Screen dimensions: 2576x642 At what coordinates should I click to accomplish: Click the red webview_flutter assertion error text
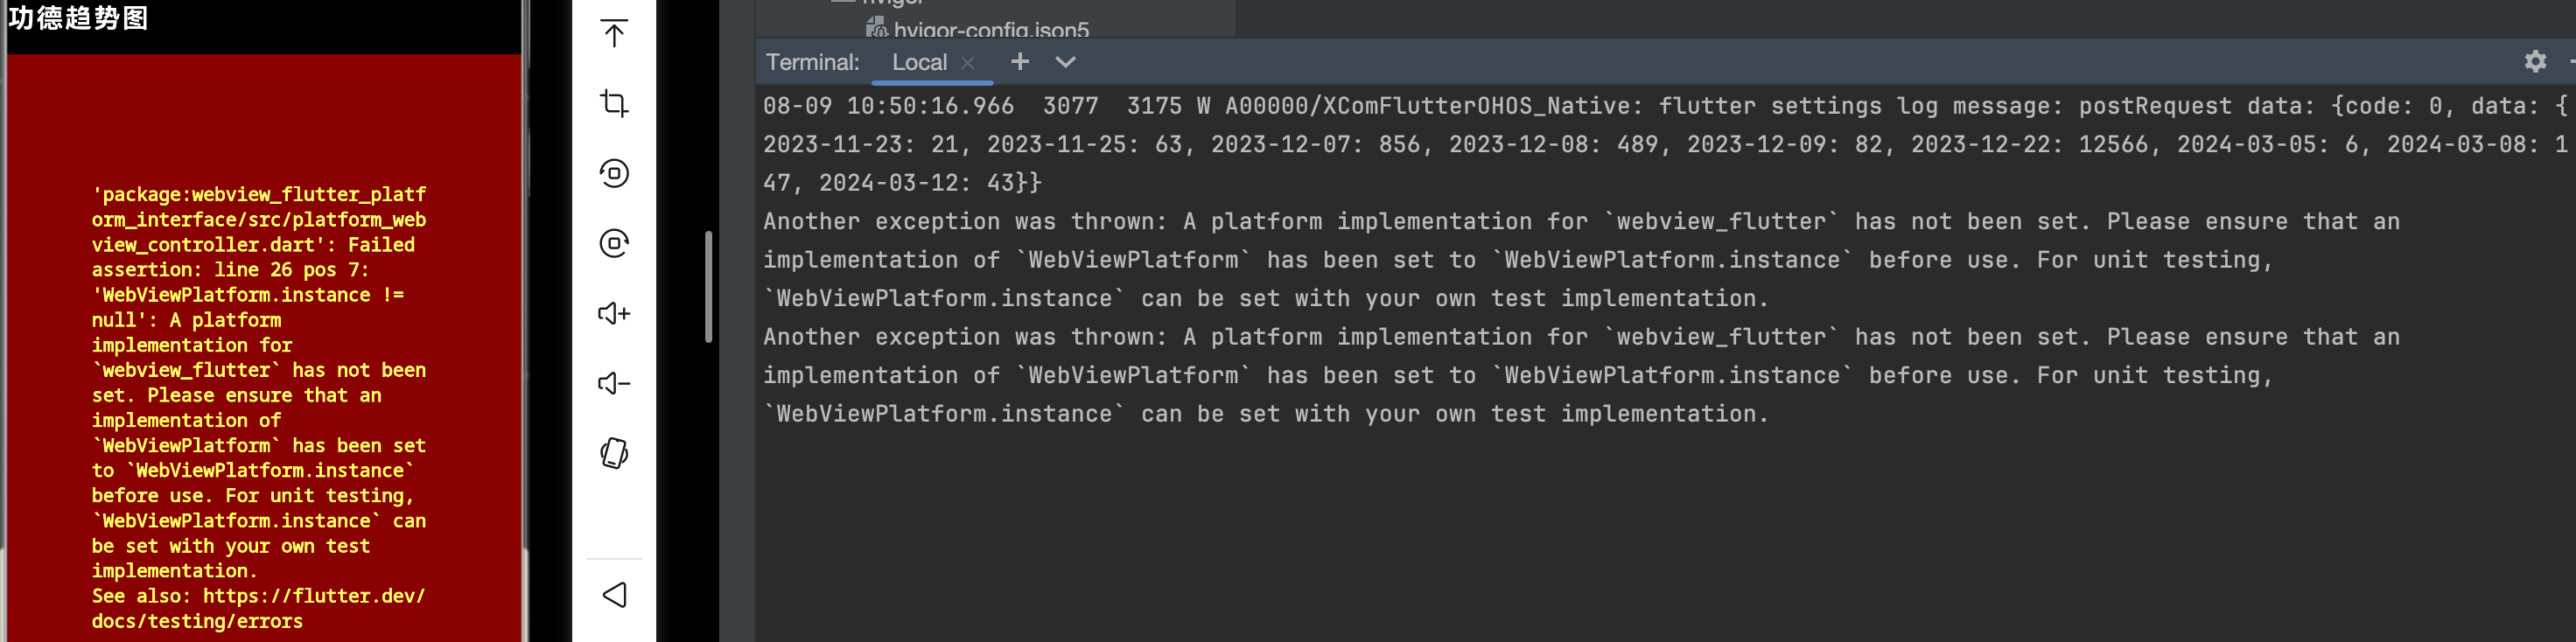tap(258, 382)
